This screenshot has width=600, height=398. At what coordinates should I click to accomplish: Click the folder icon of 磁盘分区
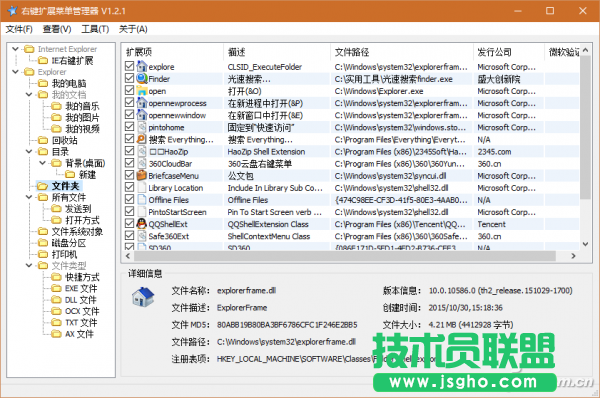(x=43, y=243)
